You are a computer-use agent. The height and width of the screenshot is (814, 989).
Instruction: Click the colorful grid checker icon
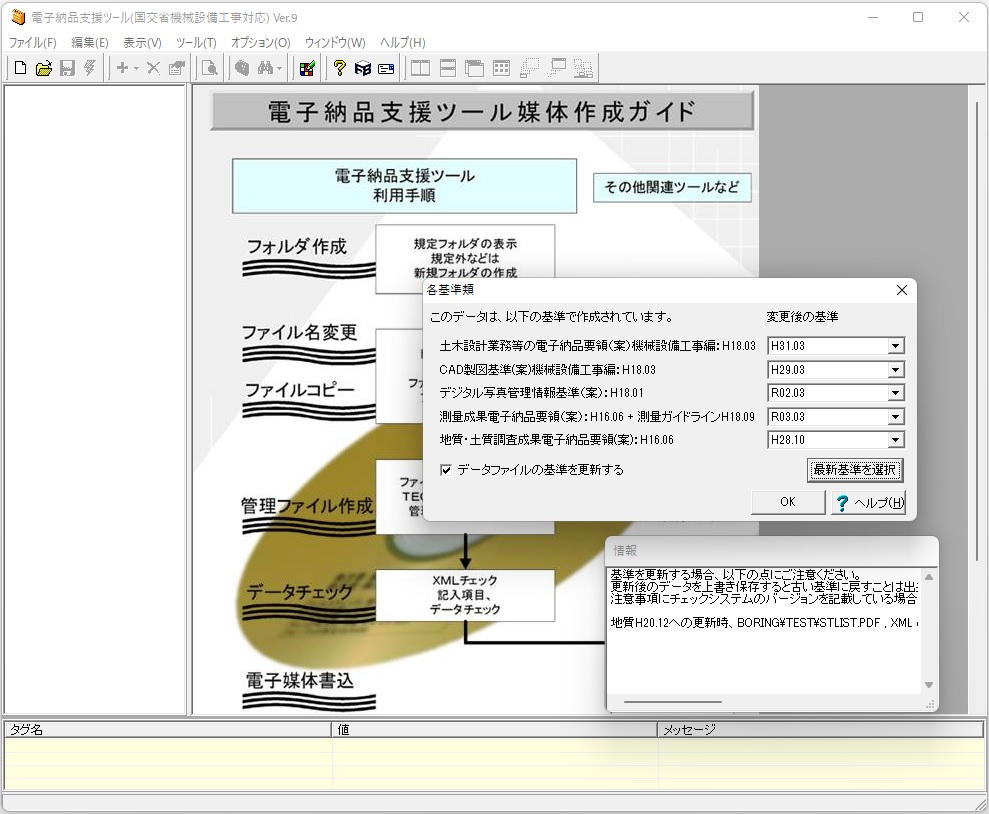[x=307, y=68]
